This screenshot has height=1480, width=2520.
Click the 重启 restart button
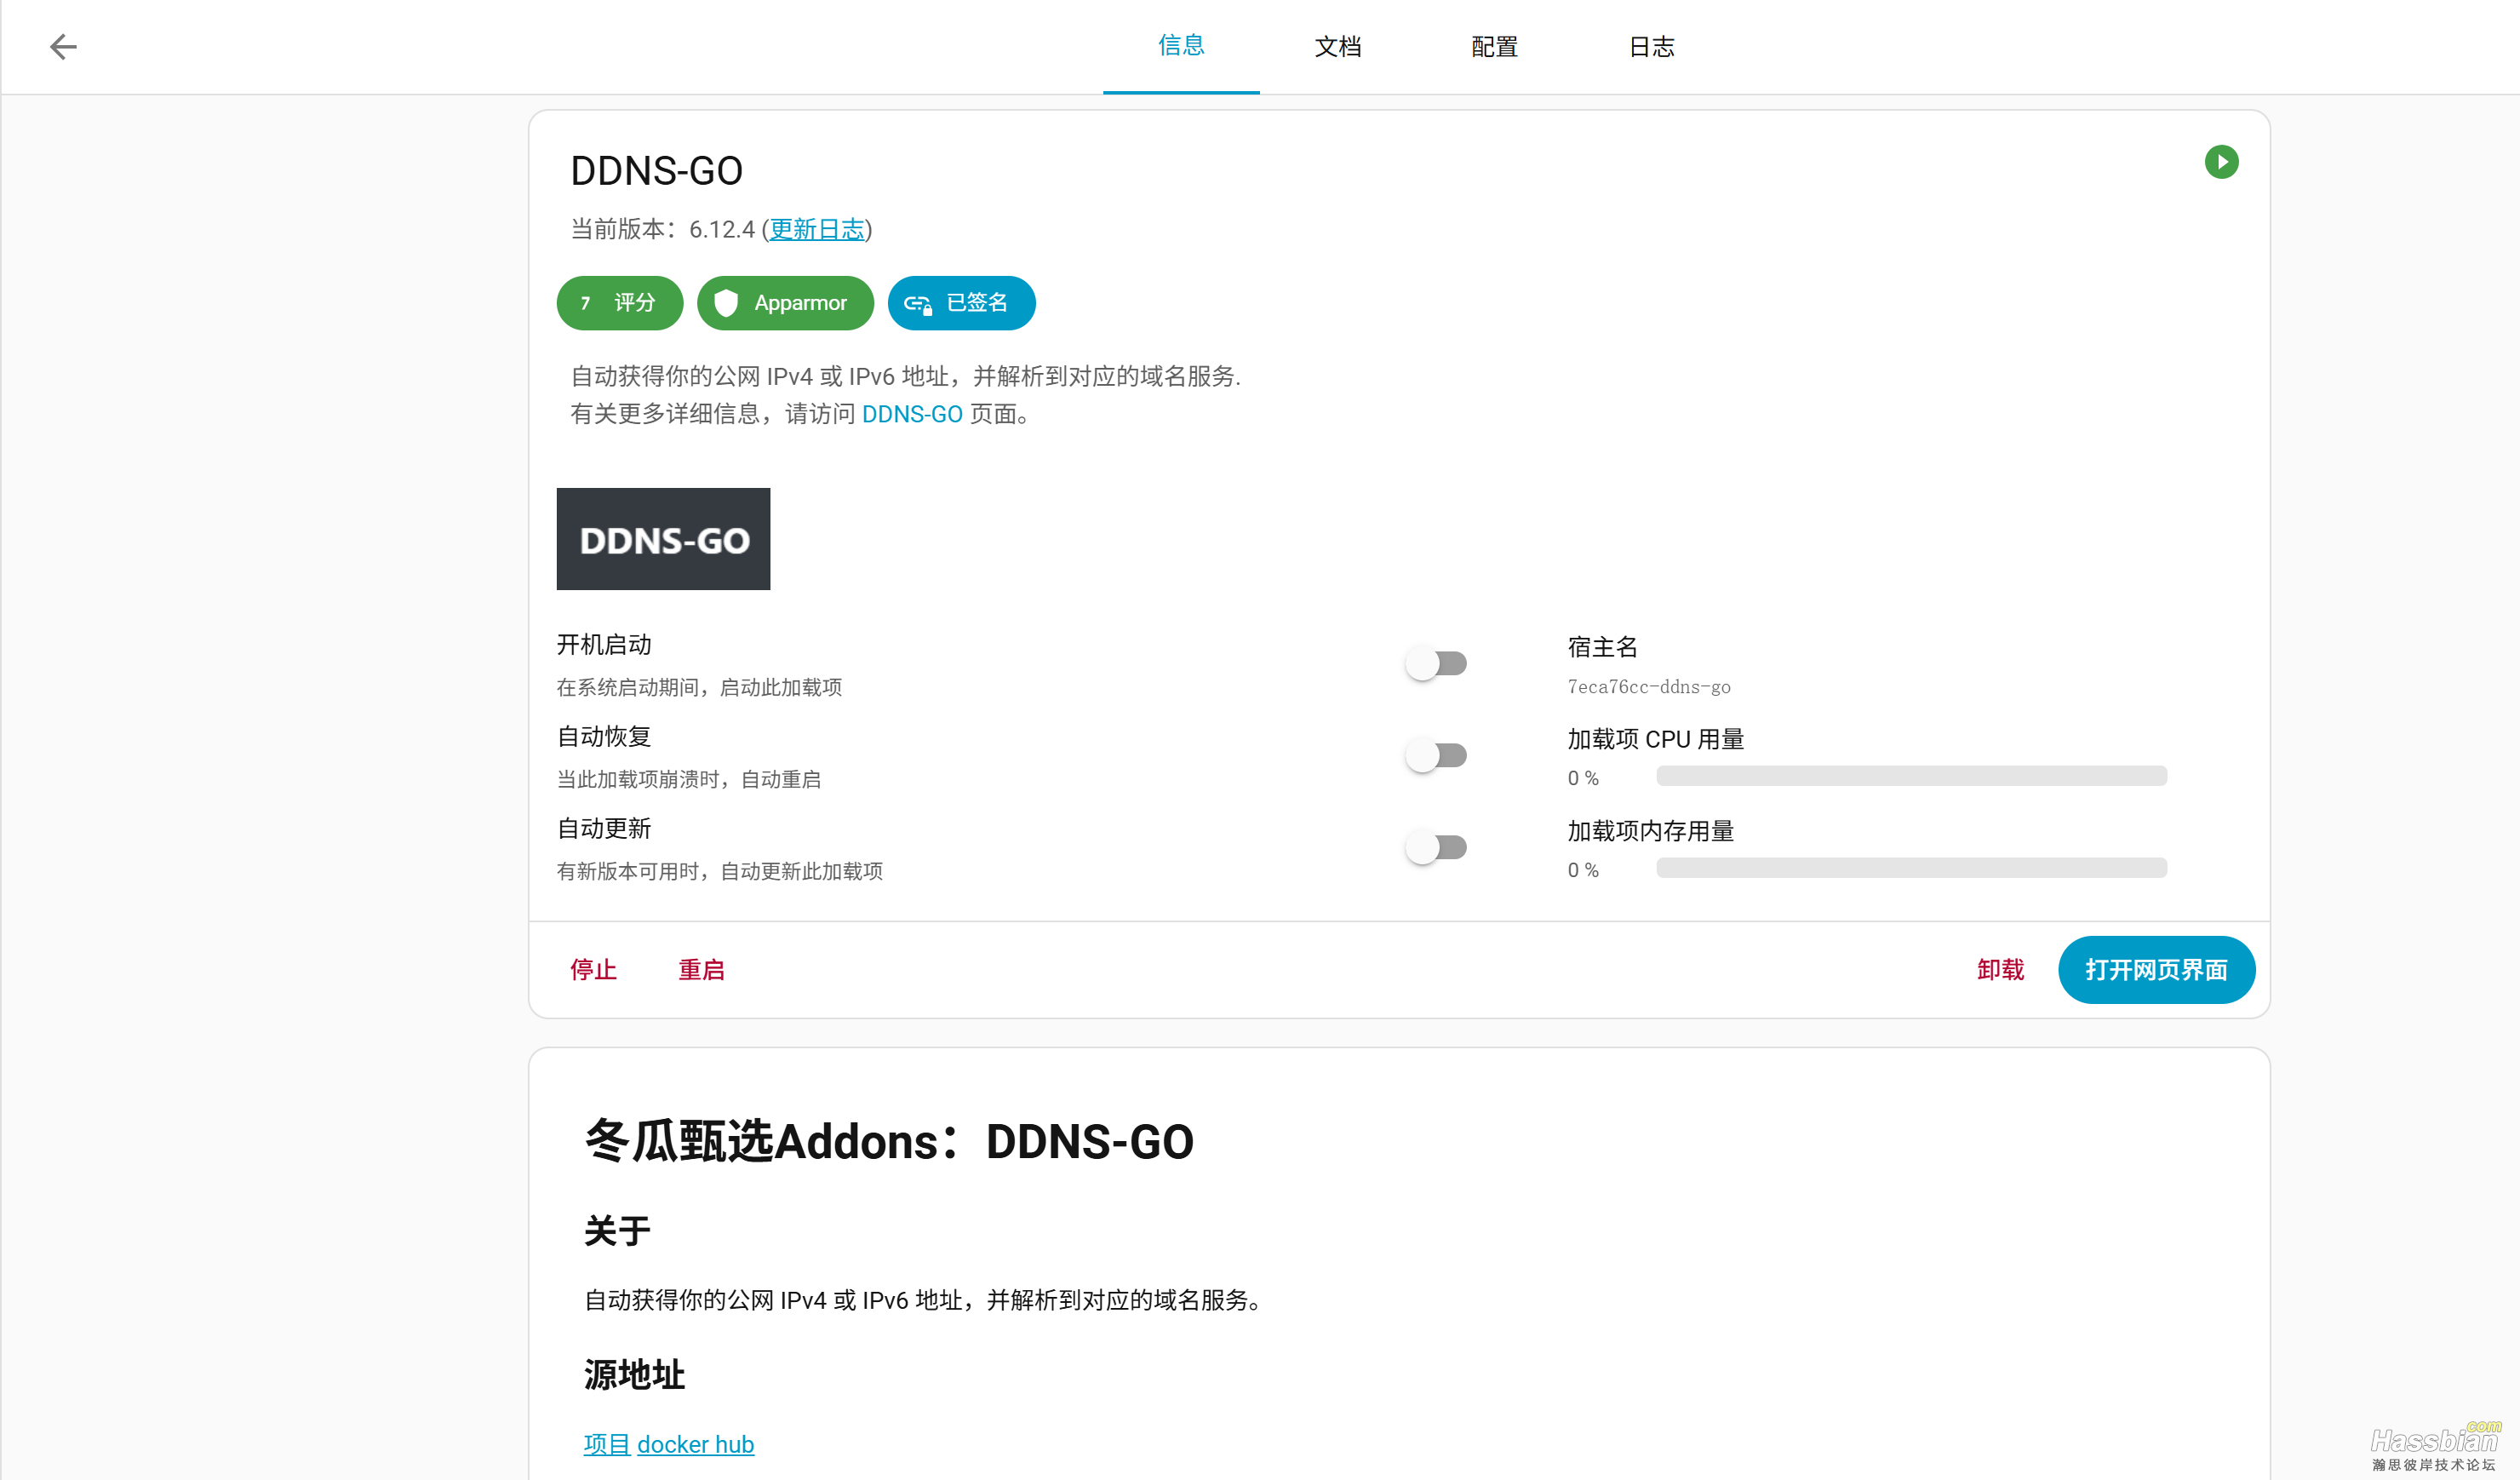(x=701, y=970)
